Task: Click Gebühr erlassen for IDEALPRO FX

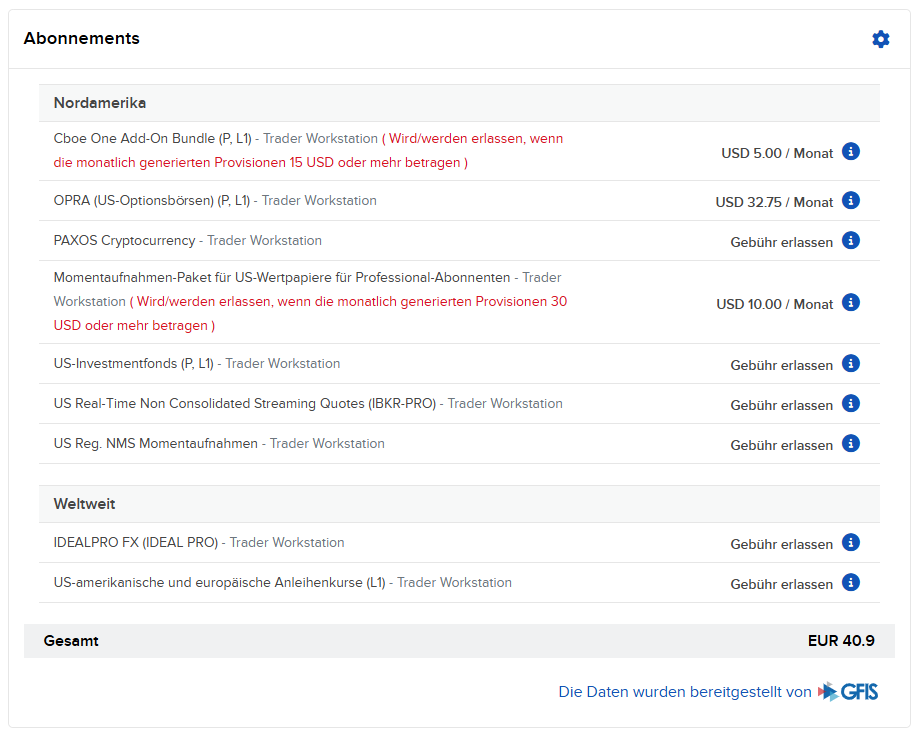Action: 782,544
